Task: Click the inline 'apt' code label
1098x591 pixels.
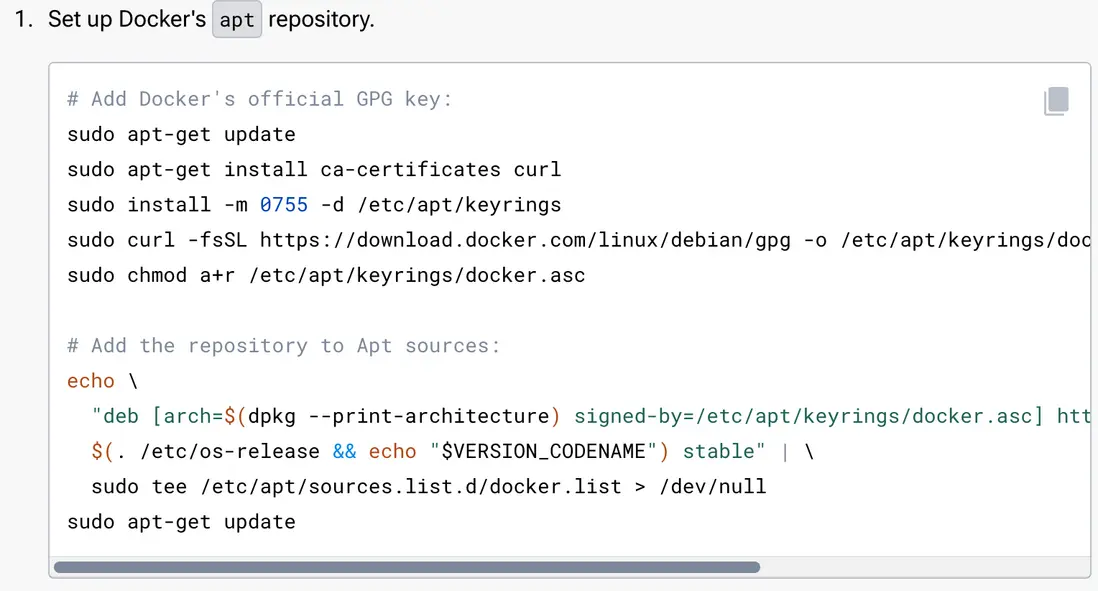Action: 237,20
